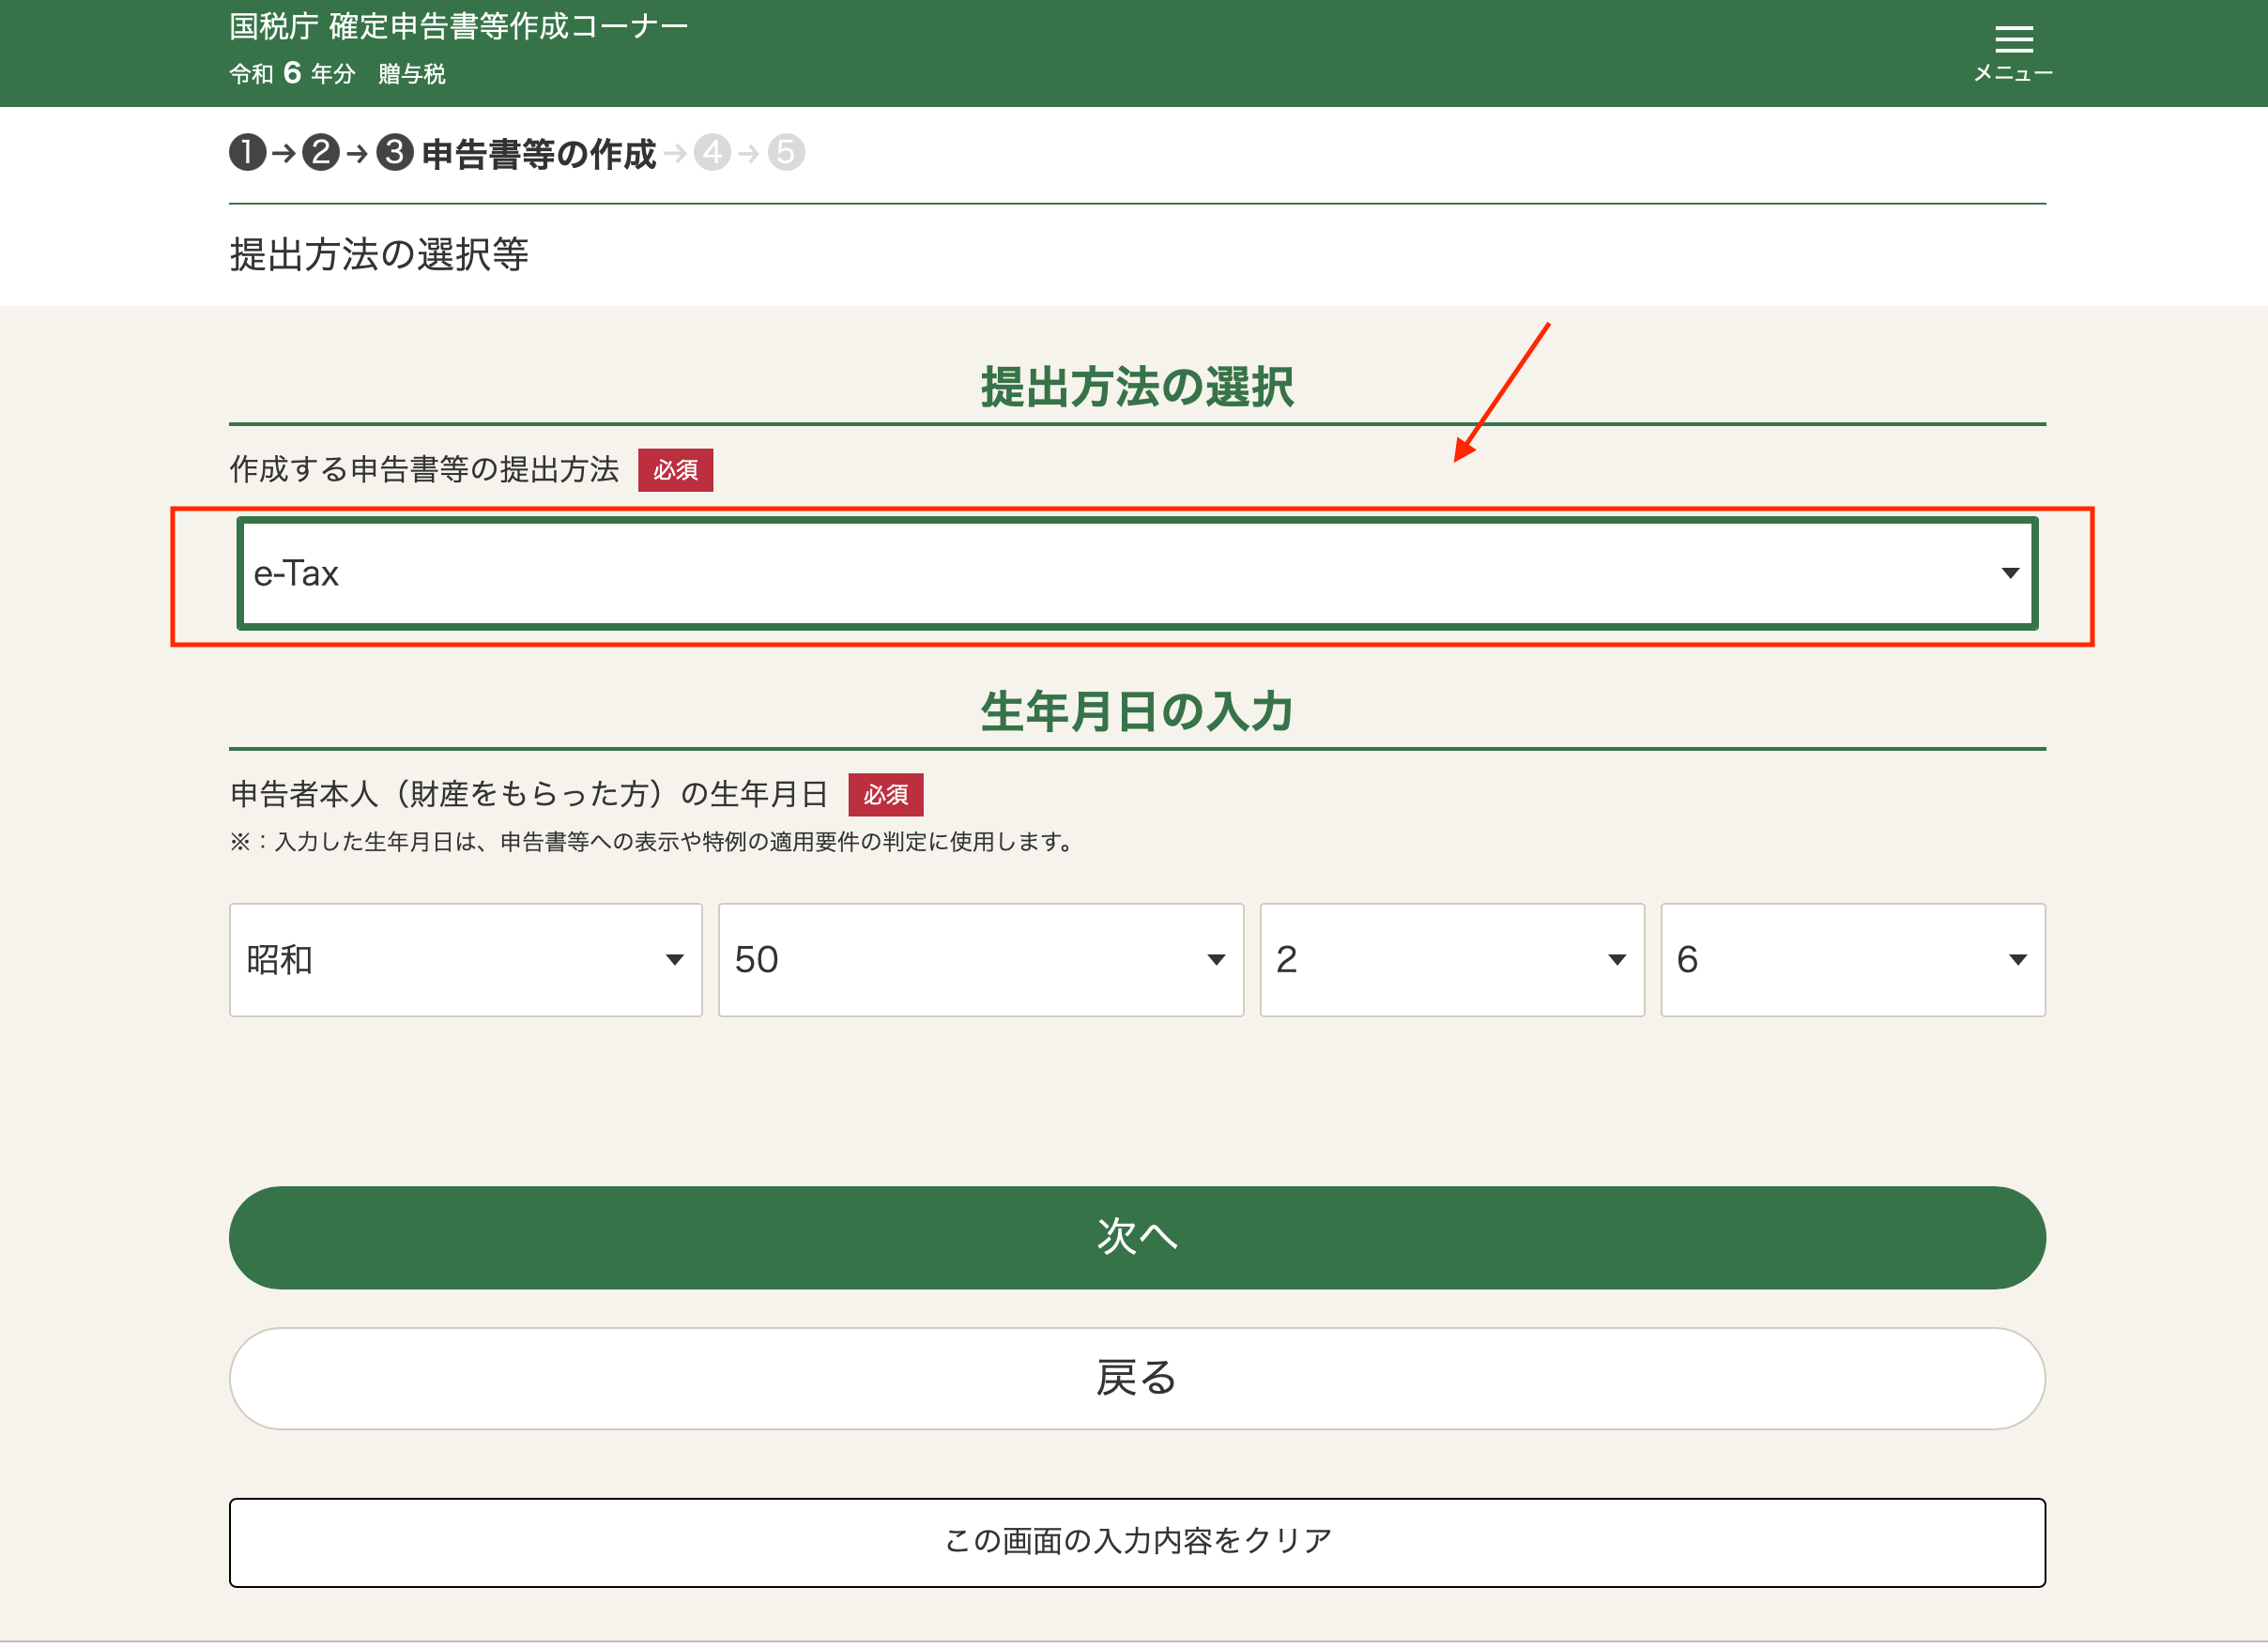
Task: Click この画面の入力内容をクリア button
Action: (x=1137, y=1544)
